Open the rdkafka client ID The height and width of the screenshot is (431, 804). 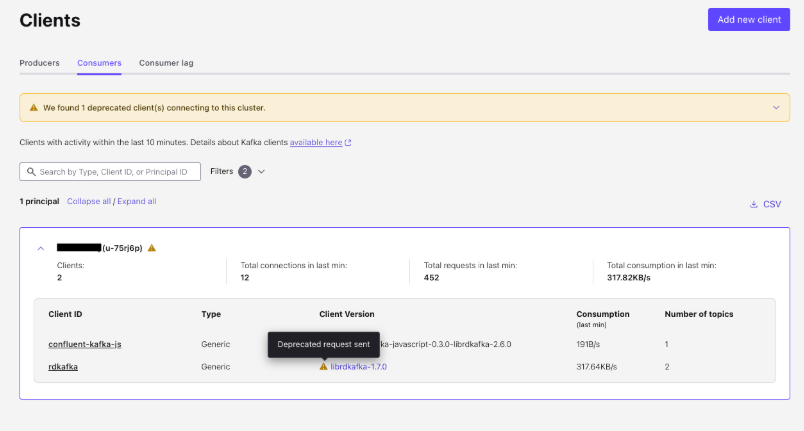(x=63, y=367)
